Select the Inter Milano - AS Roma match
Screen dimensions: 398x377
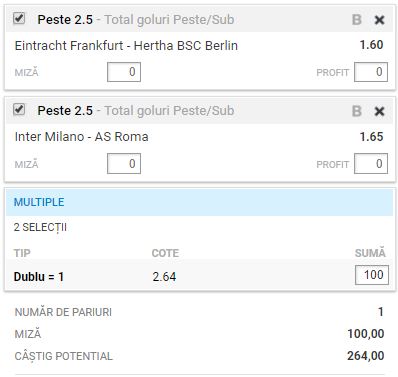pyautogui.click(x=81, y=137)
